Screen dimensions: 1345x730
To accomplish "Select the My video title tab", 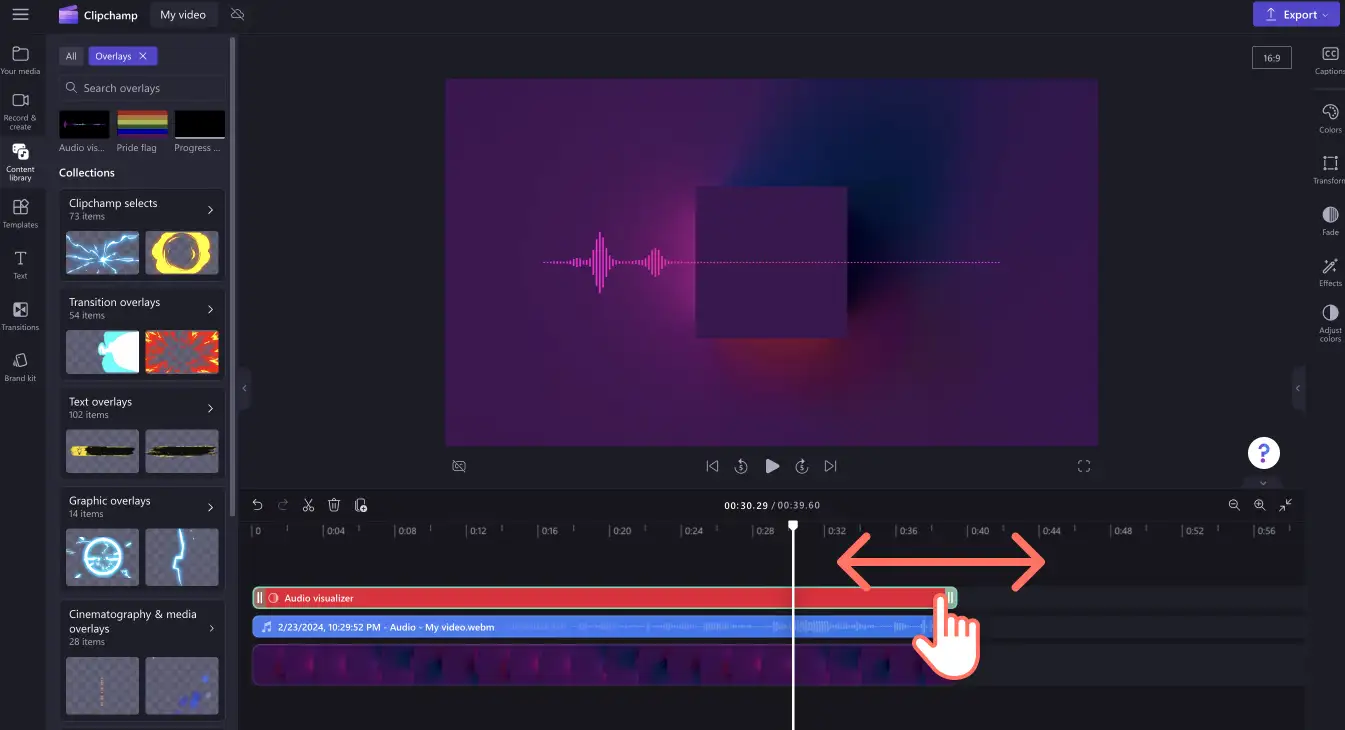I will tap(183, 14).
